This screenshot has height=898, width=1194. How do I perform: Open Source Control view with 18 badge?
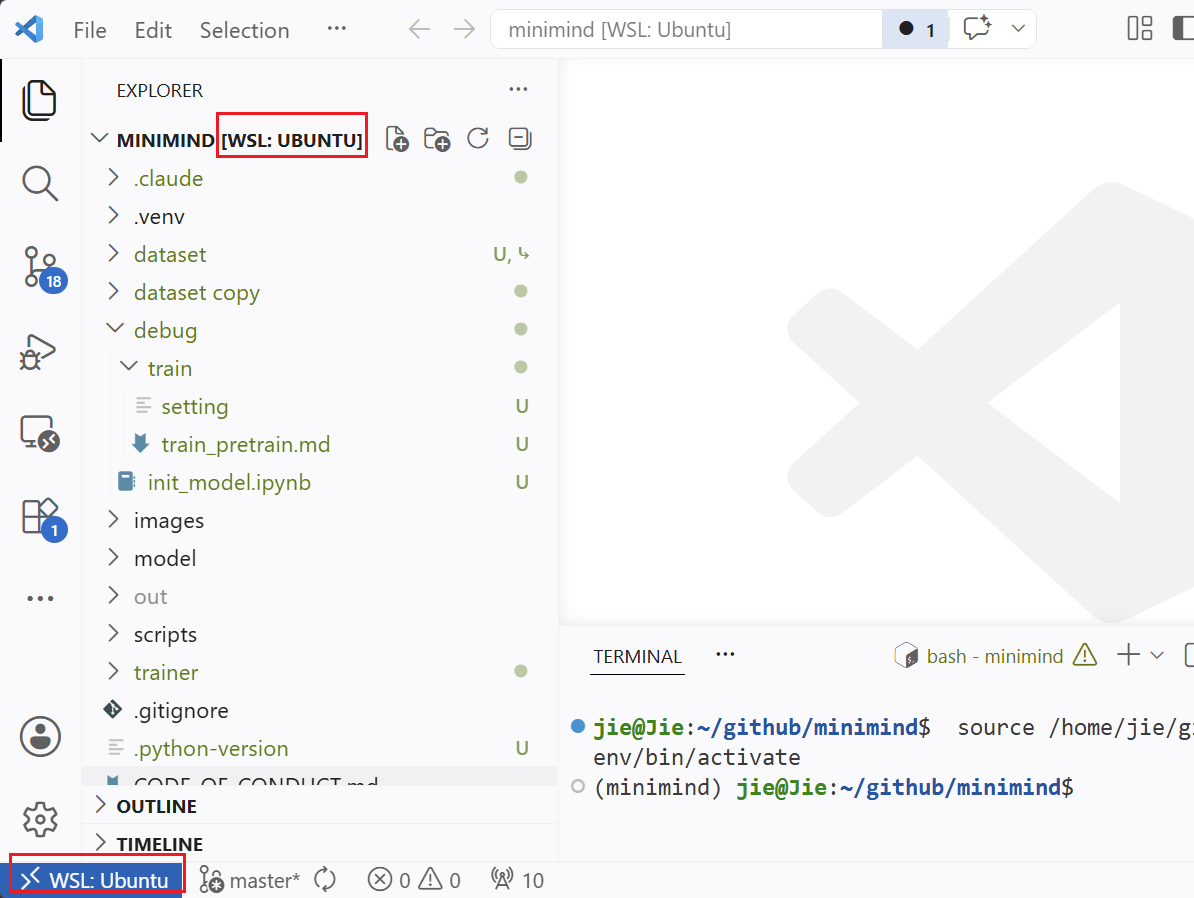pos(43,269)
